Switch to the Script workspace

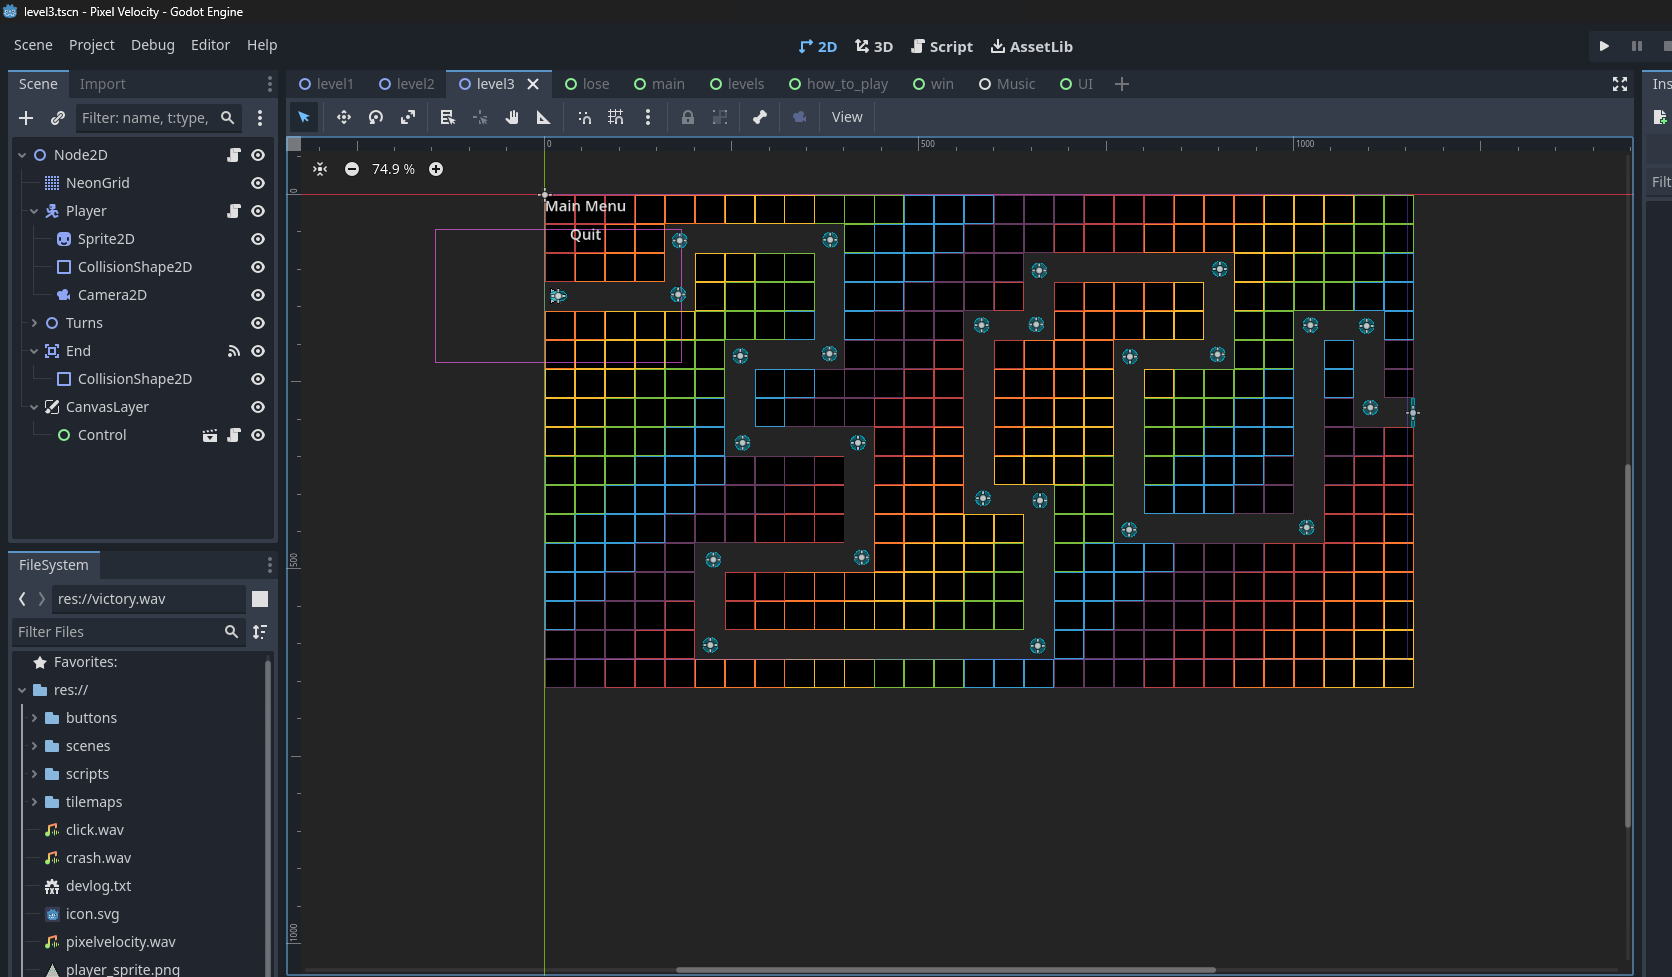click(941, 46)
